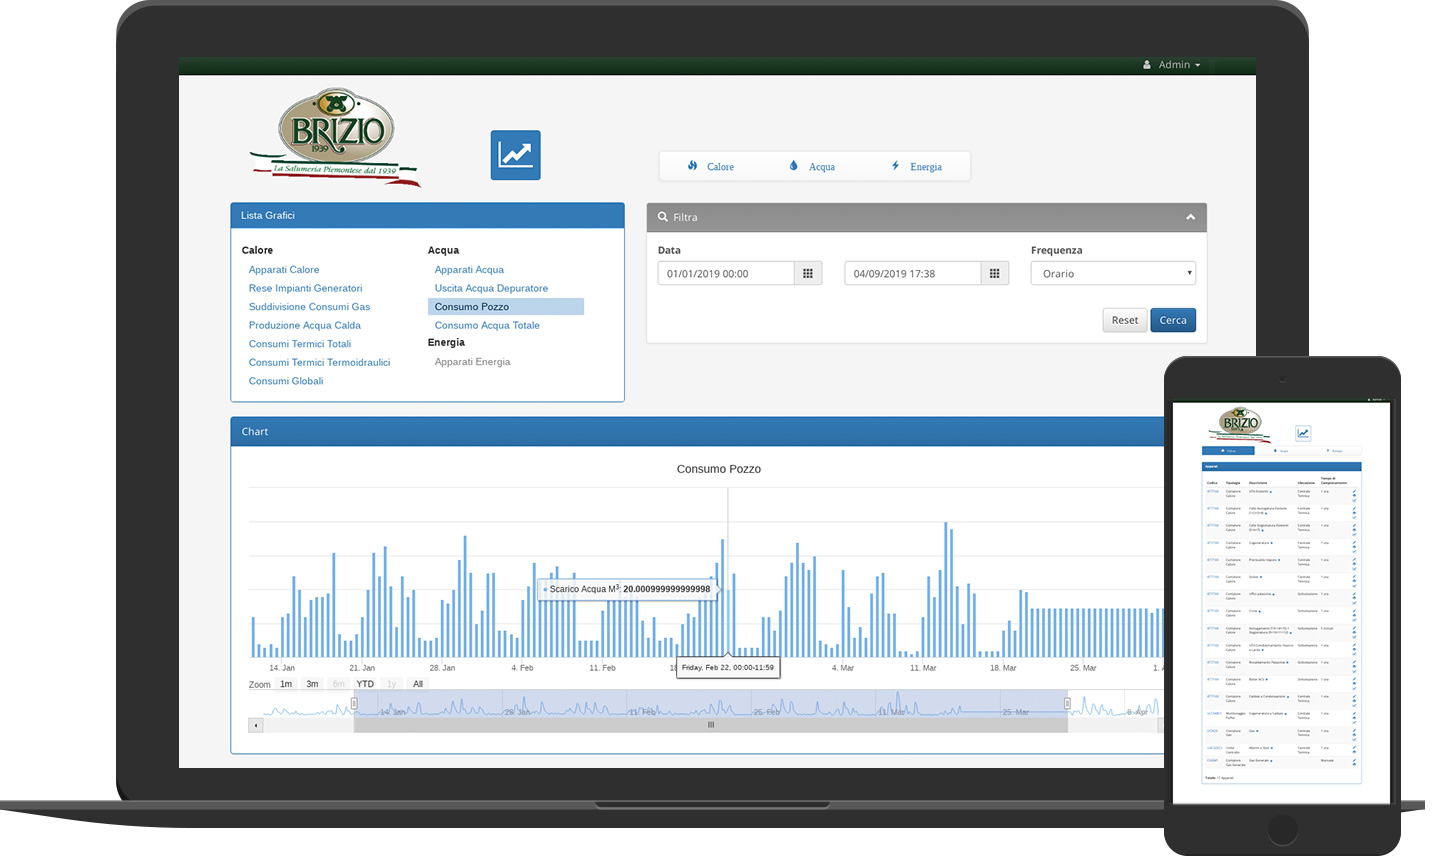This screenshot has height=856, width=1440.
Task: Click the blue chart icon button
Action: click(x=515, y=155)
